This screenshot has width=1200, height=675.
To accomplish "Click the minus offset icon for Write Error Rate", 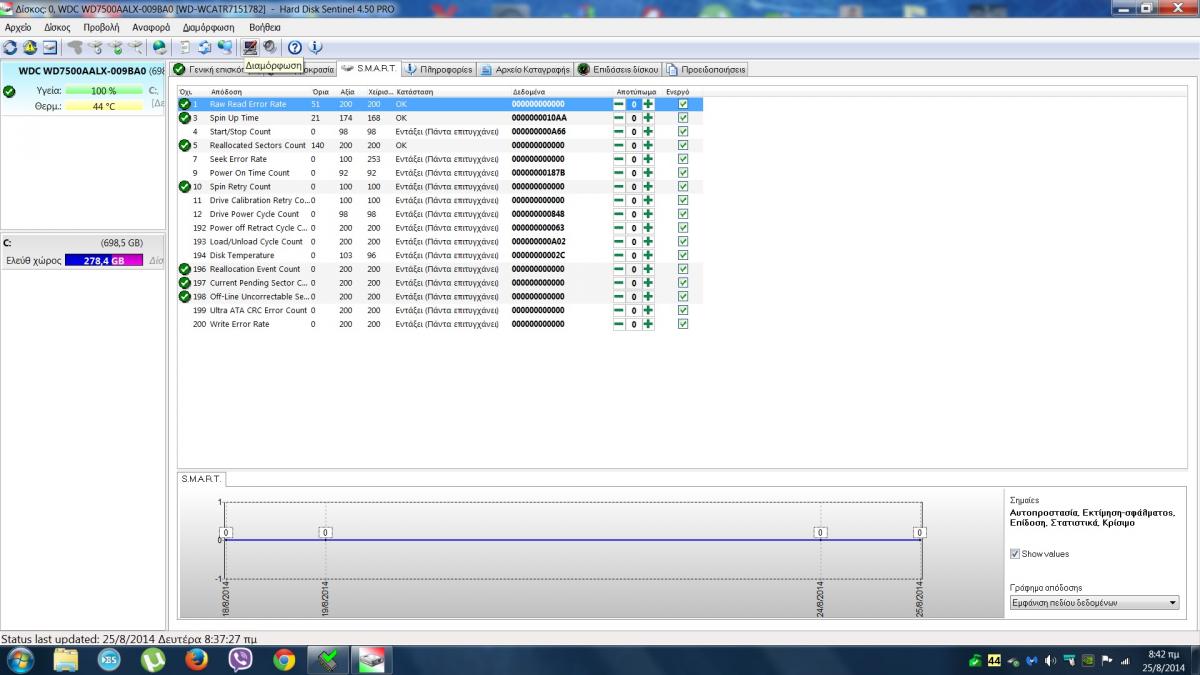I will [x=619, y=324].
